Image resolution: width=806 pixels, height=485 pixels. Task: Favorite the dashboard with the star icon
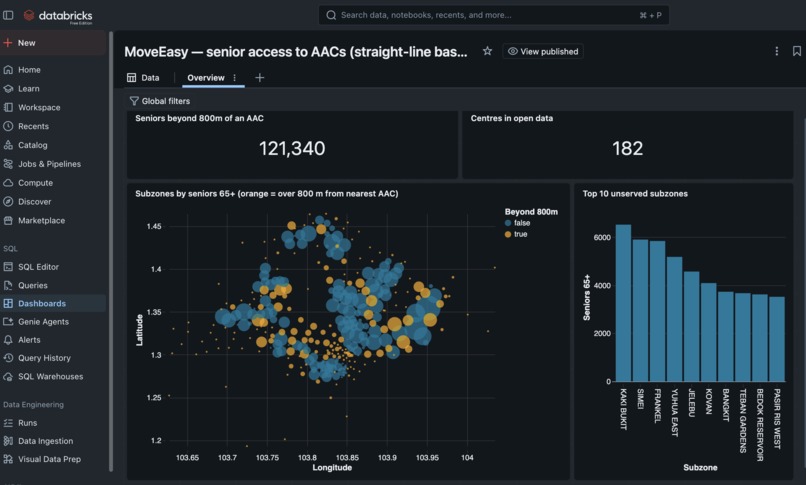[487, 51]
